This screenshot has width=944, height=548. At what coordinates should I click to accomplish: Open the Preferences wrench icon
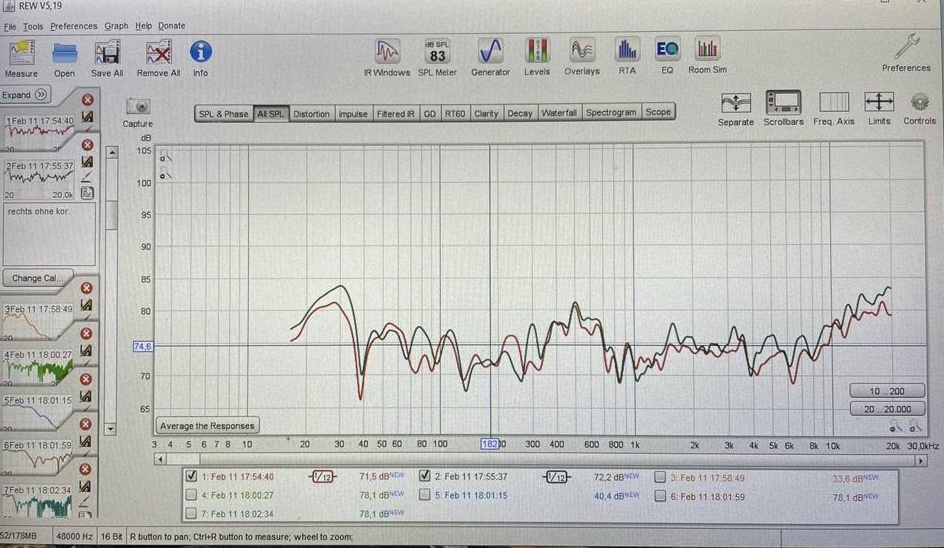(x=906, y=50)
